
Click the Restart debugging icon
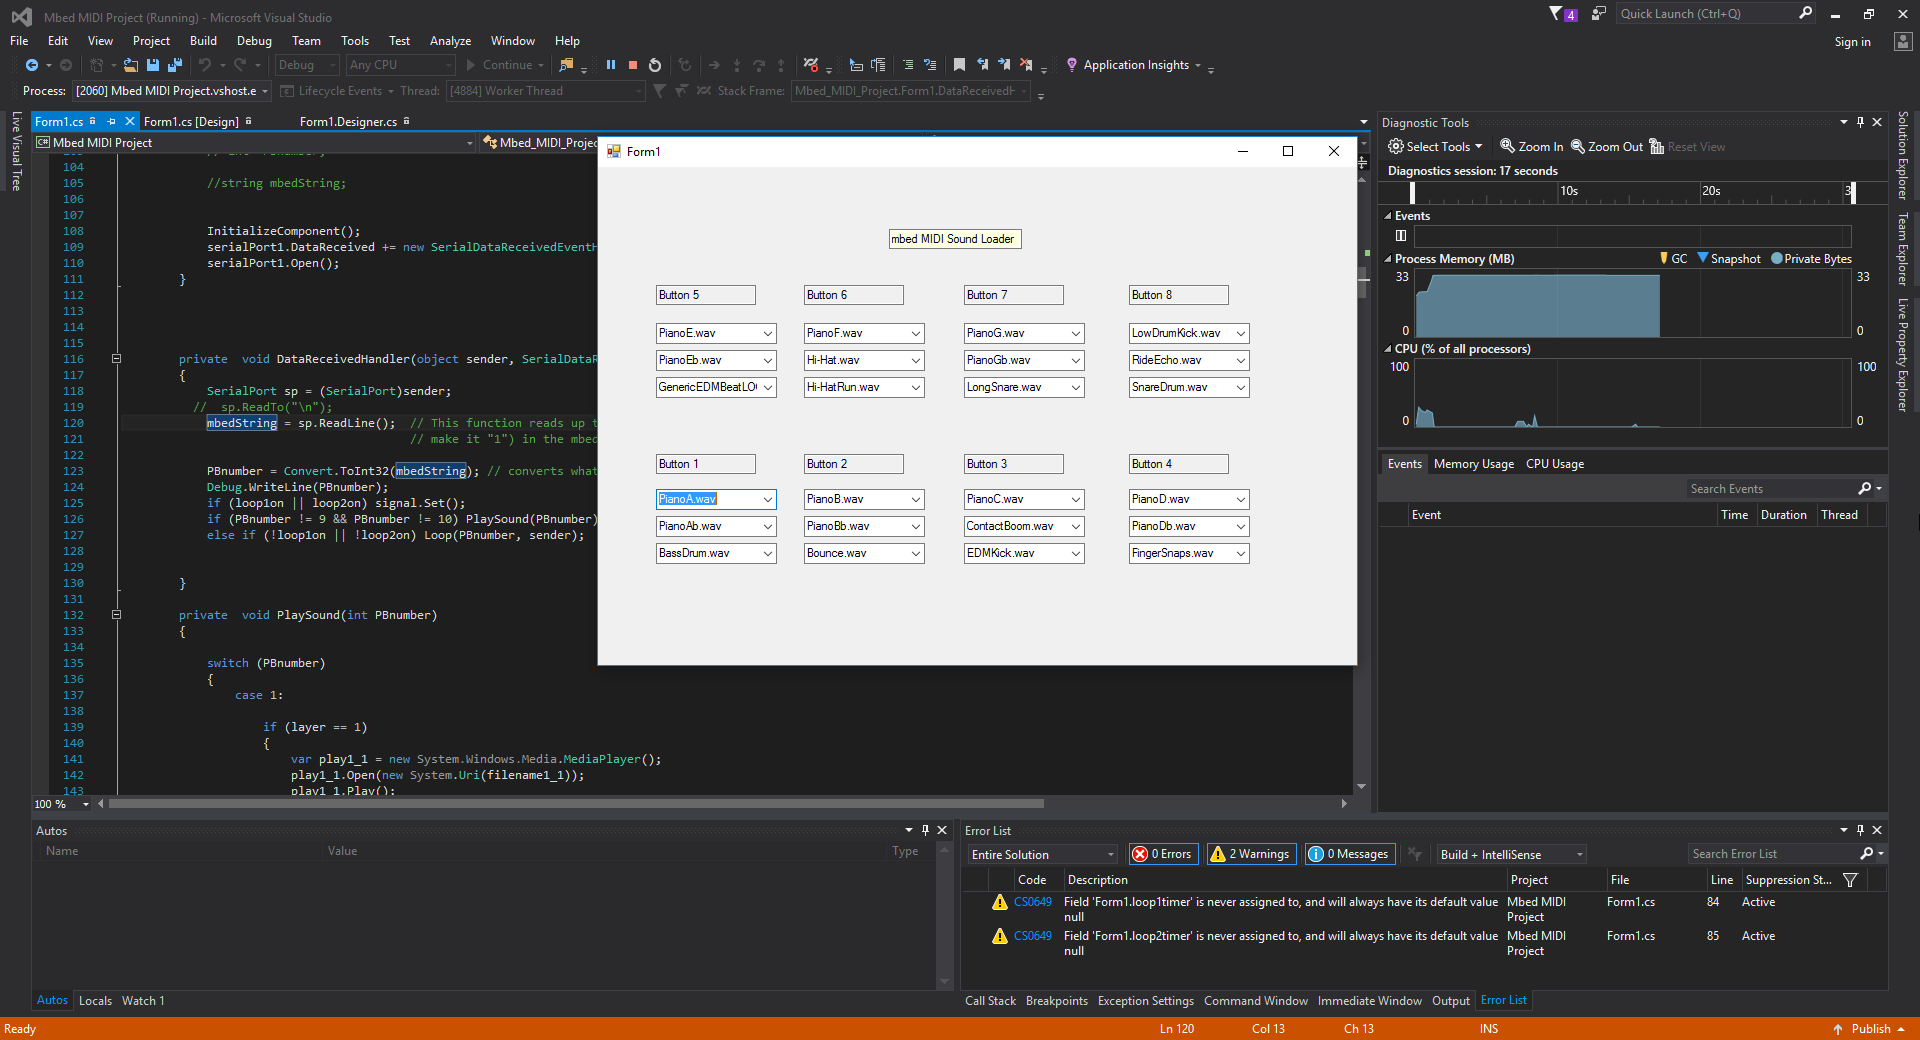point(655,65)
